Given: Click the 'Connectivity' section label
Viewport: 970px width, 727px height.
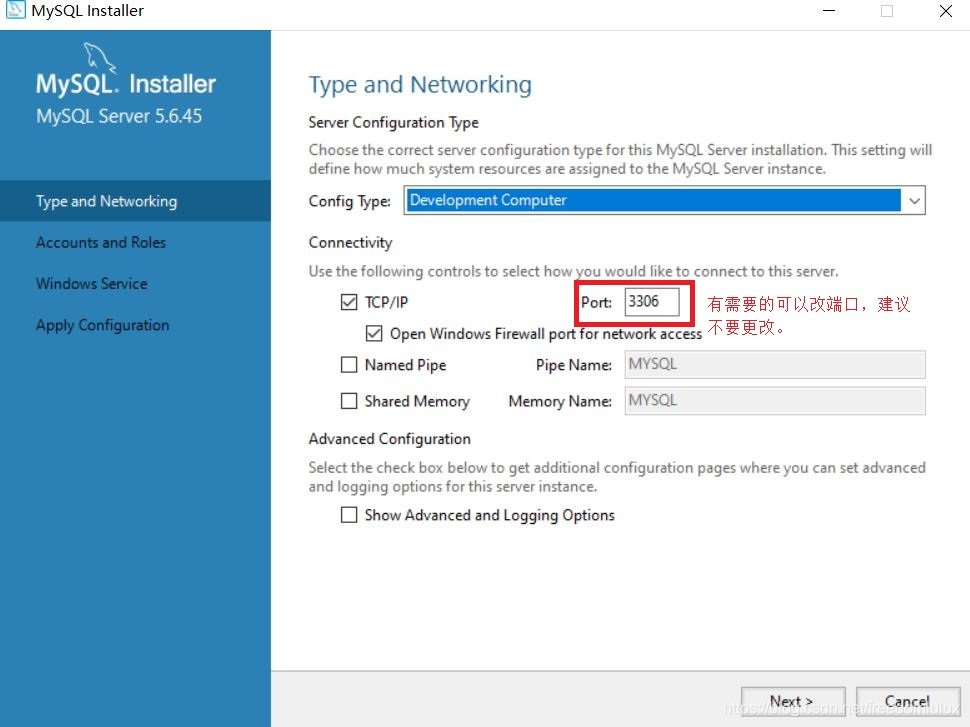Looking at the screenshot, I should point(350,243).
